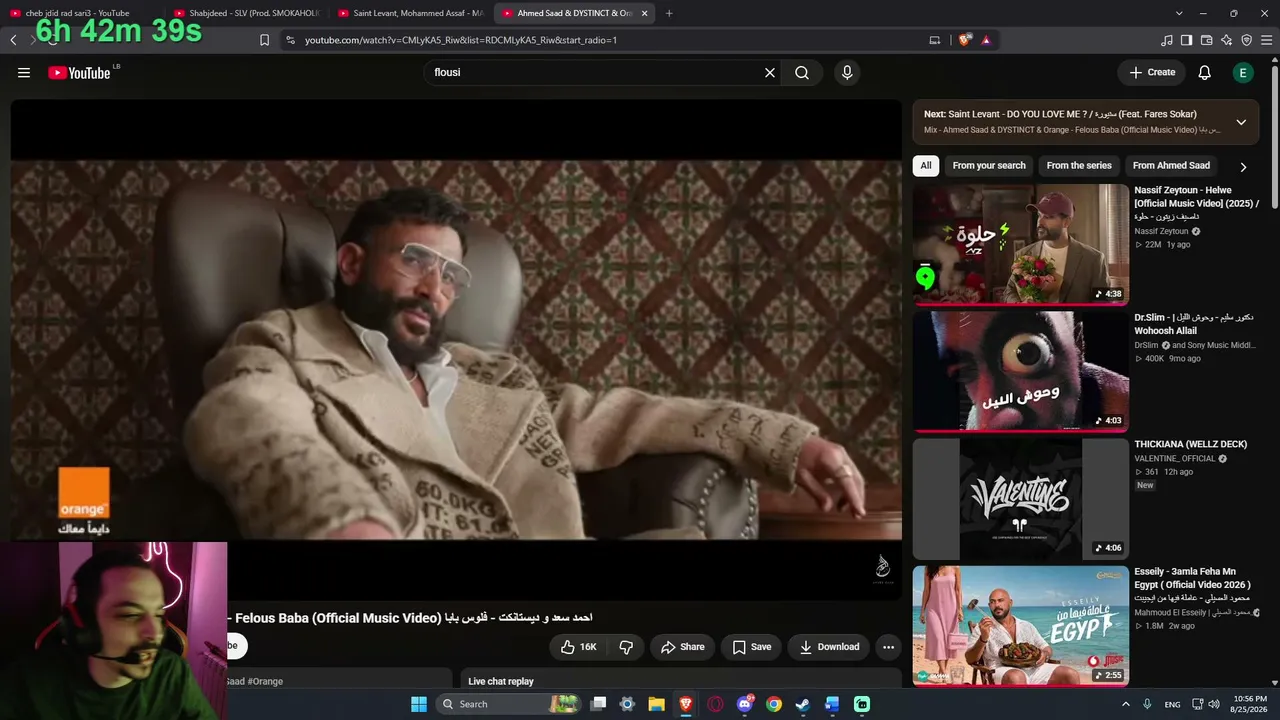Like the Felous Baba video
Screen dimensions: 1280x720
579,647
